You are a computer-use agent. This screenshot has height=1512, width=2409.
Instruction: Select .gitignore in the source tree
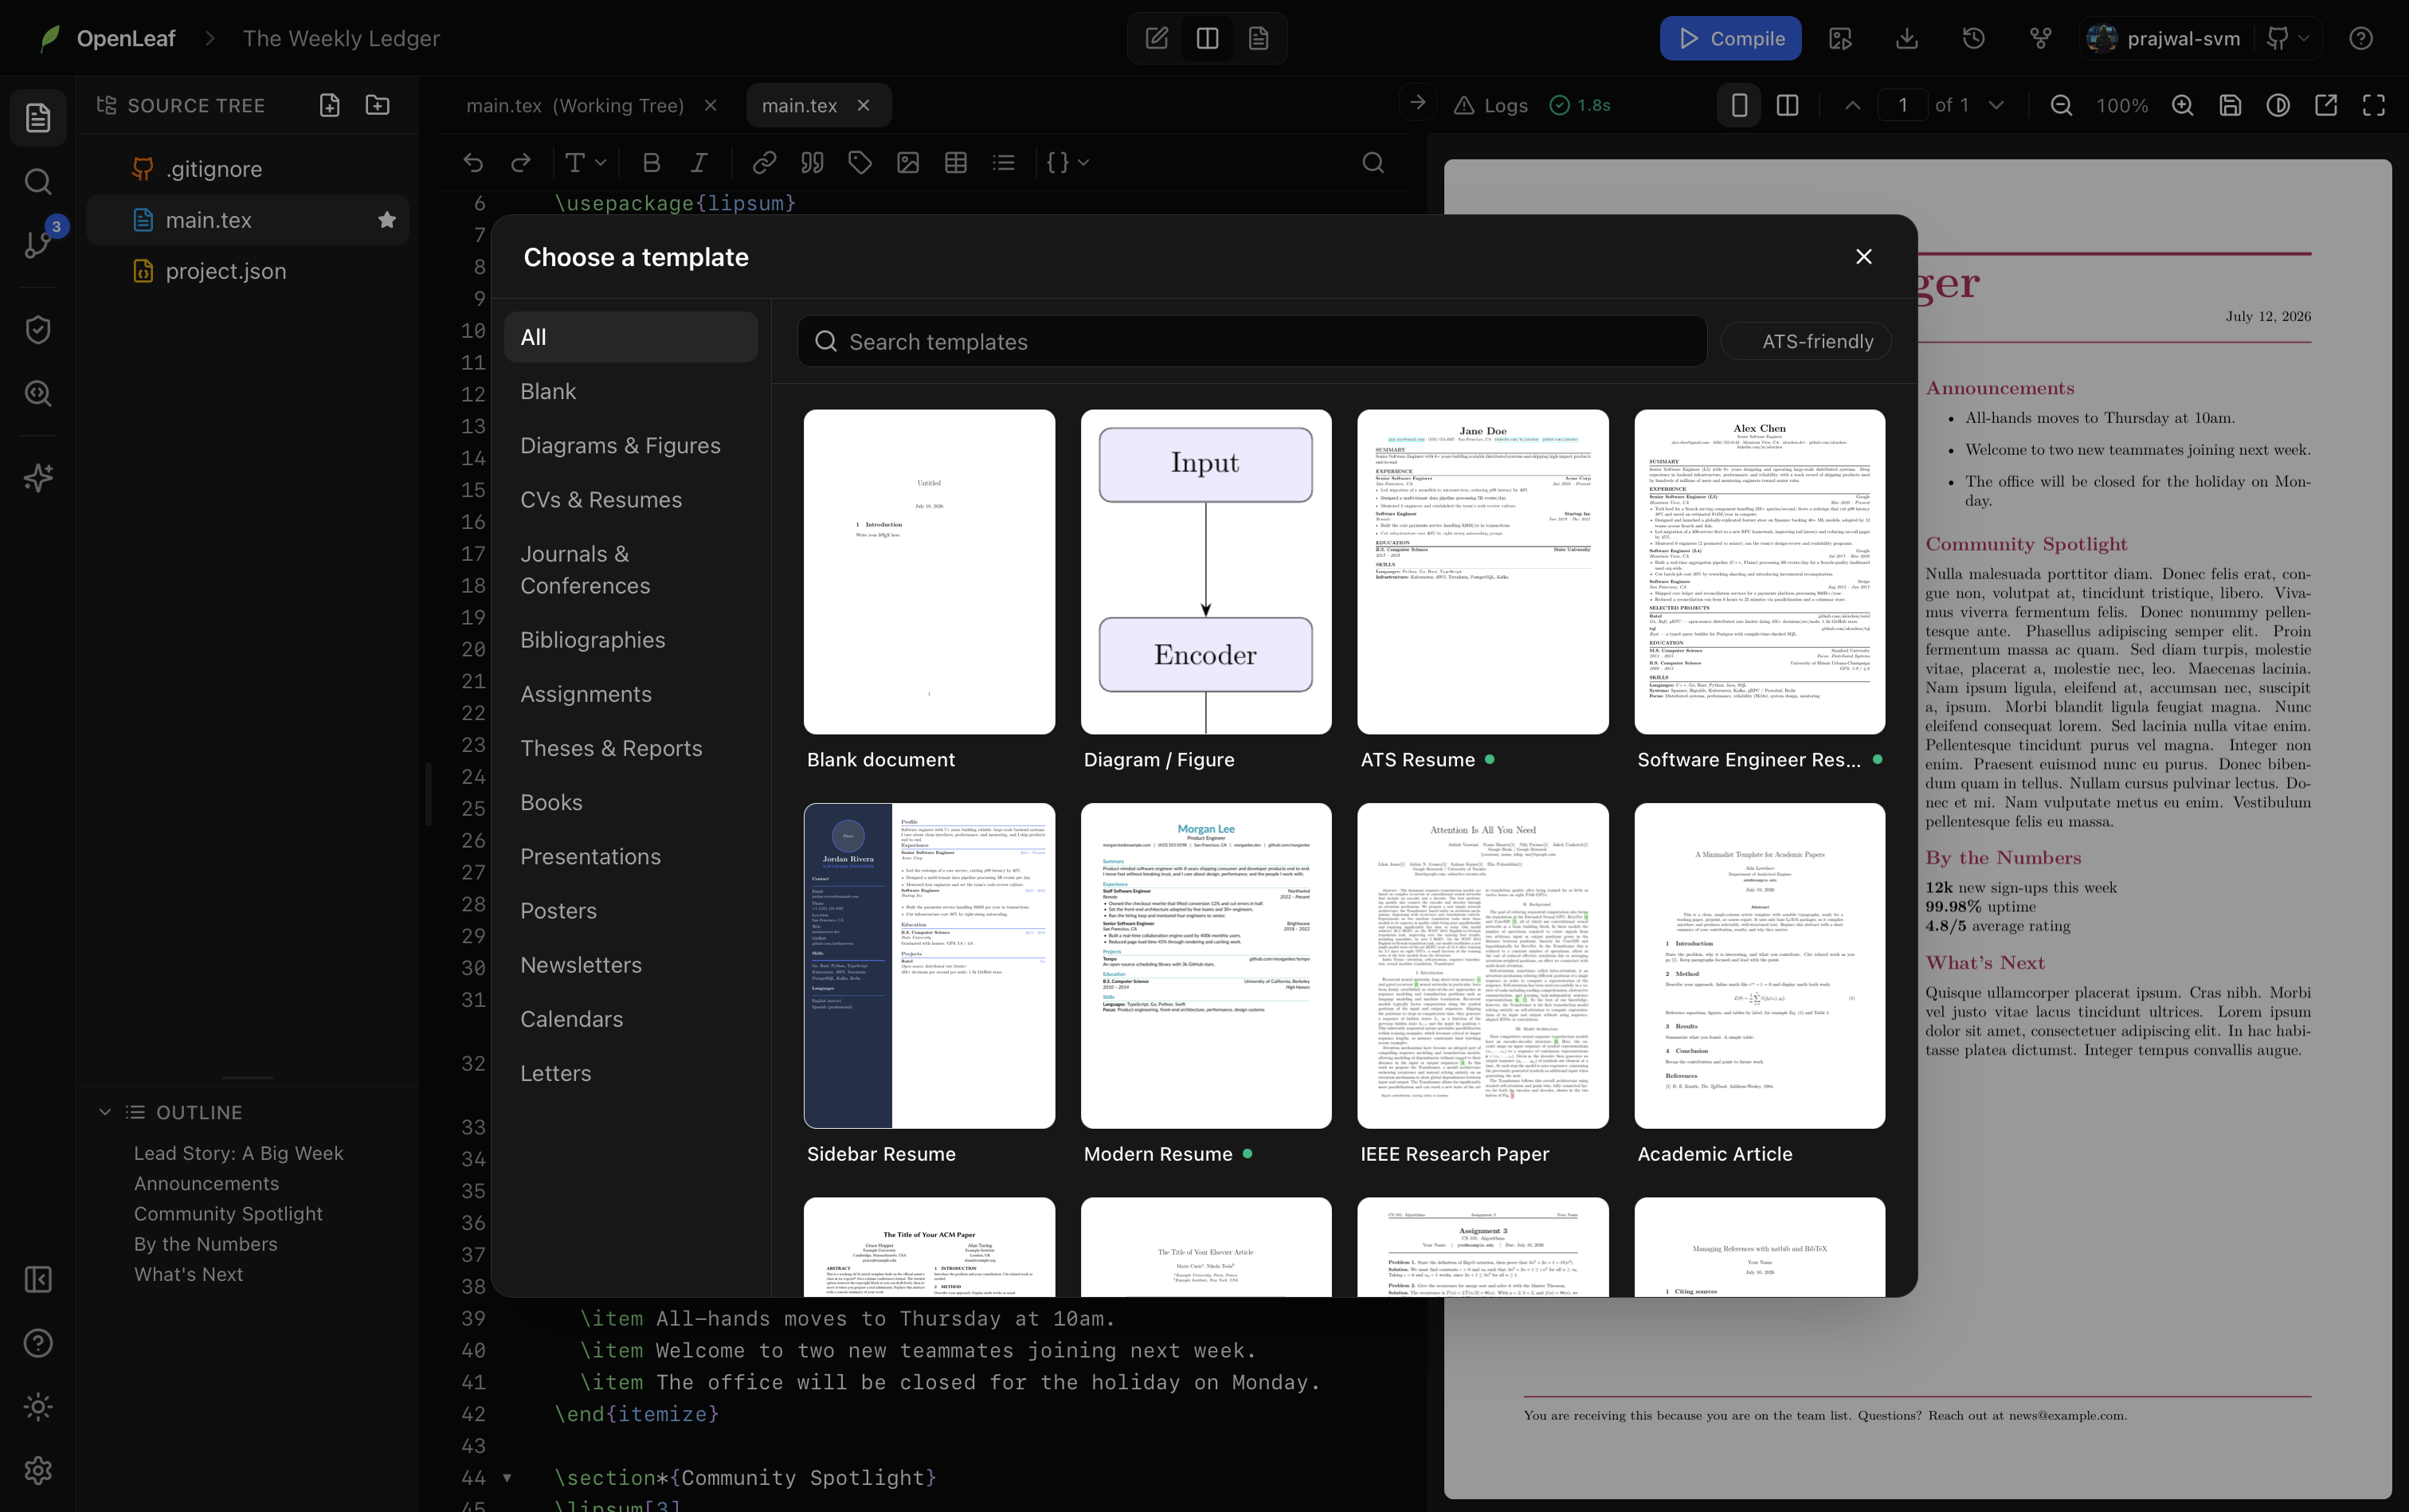pyautogui.click(x=248, y=169)
